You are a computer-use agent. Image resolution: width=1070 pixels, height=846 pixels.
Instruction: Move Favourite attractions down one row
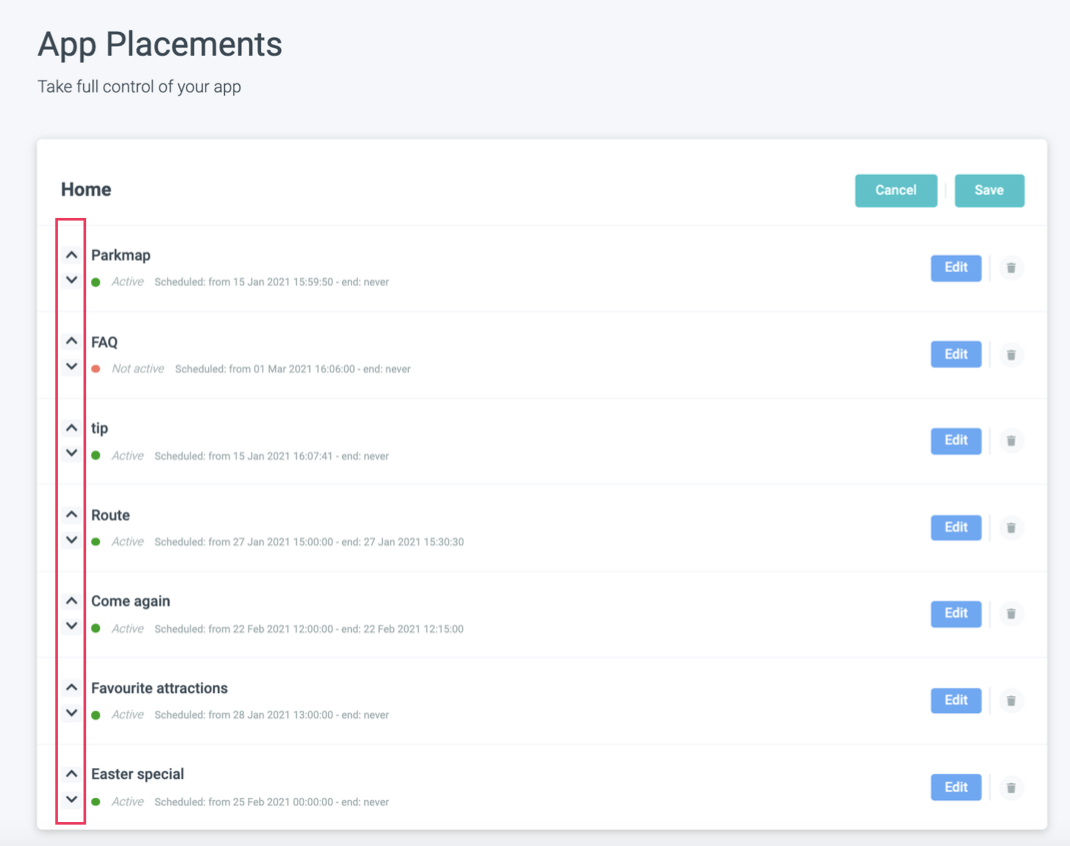click(x=71, y=713)
